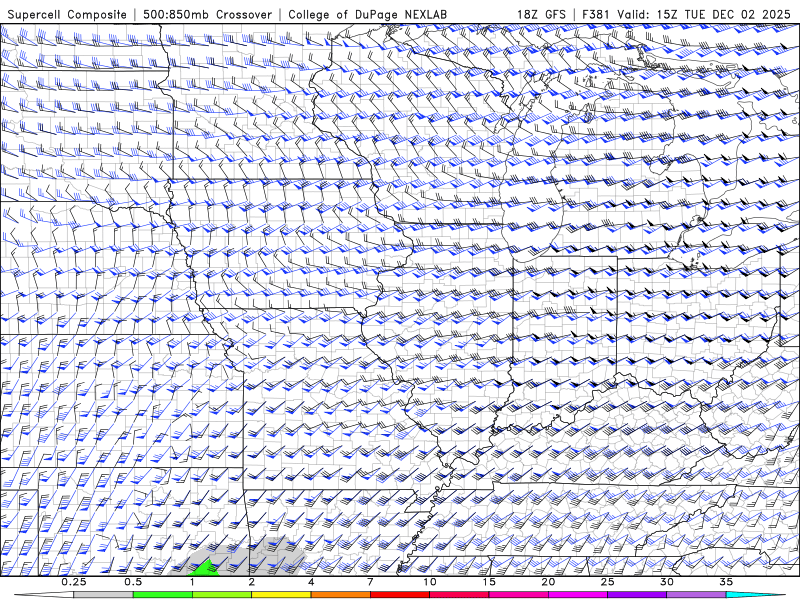Click the orange 4–7 color bar segment
This screenshot has width=800, height=600.
point(340,595)
